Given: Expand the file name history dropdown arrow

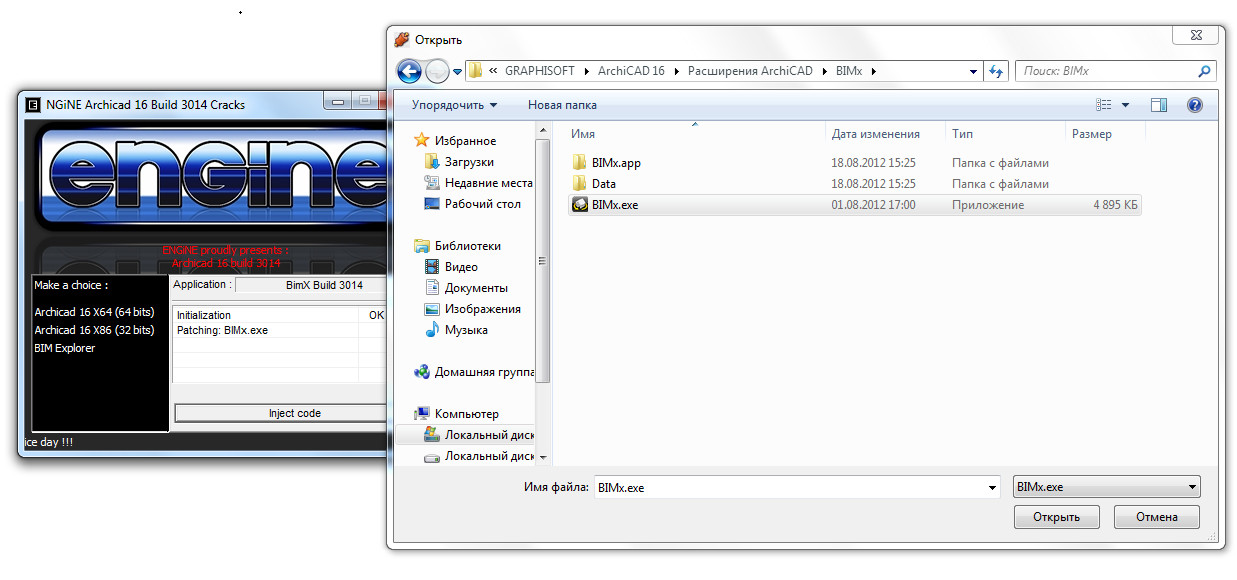Looking at the screenshot, I should (992, 488).
